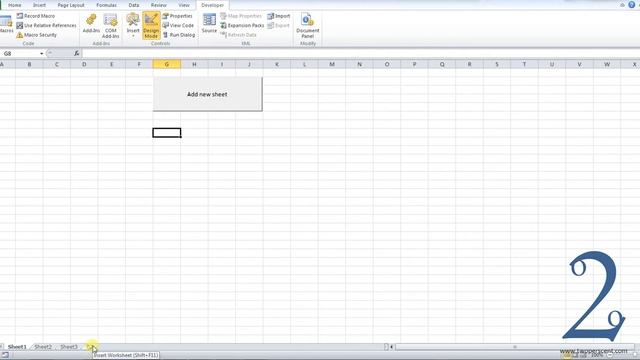Open control Properties
The height and width of the screenshot is (360, 640).
178,16
